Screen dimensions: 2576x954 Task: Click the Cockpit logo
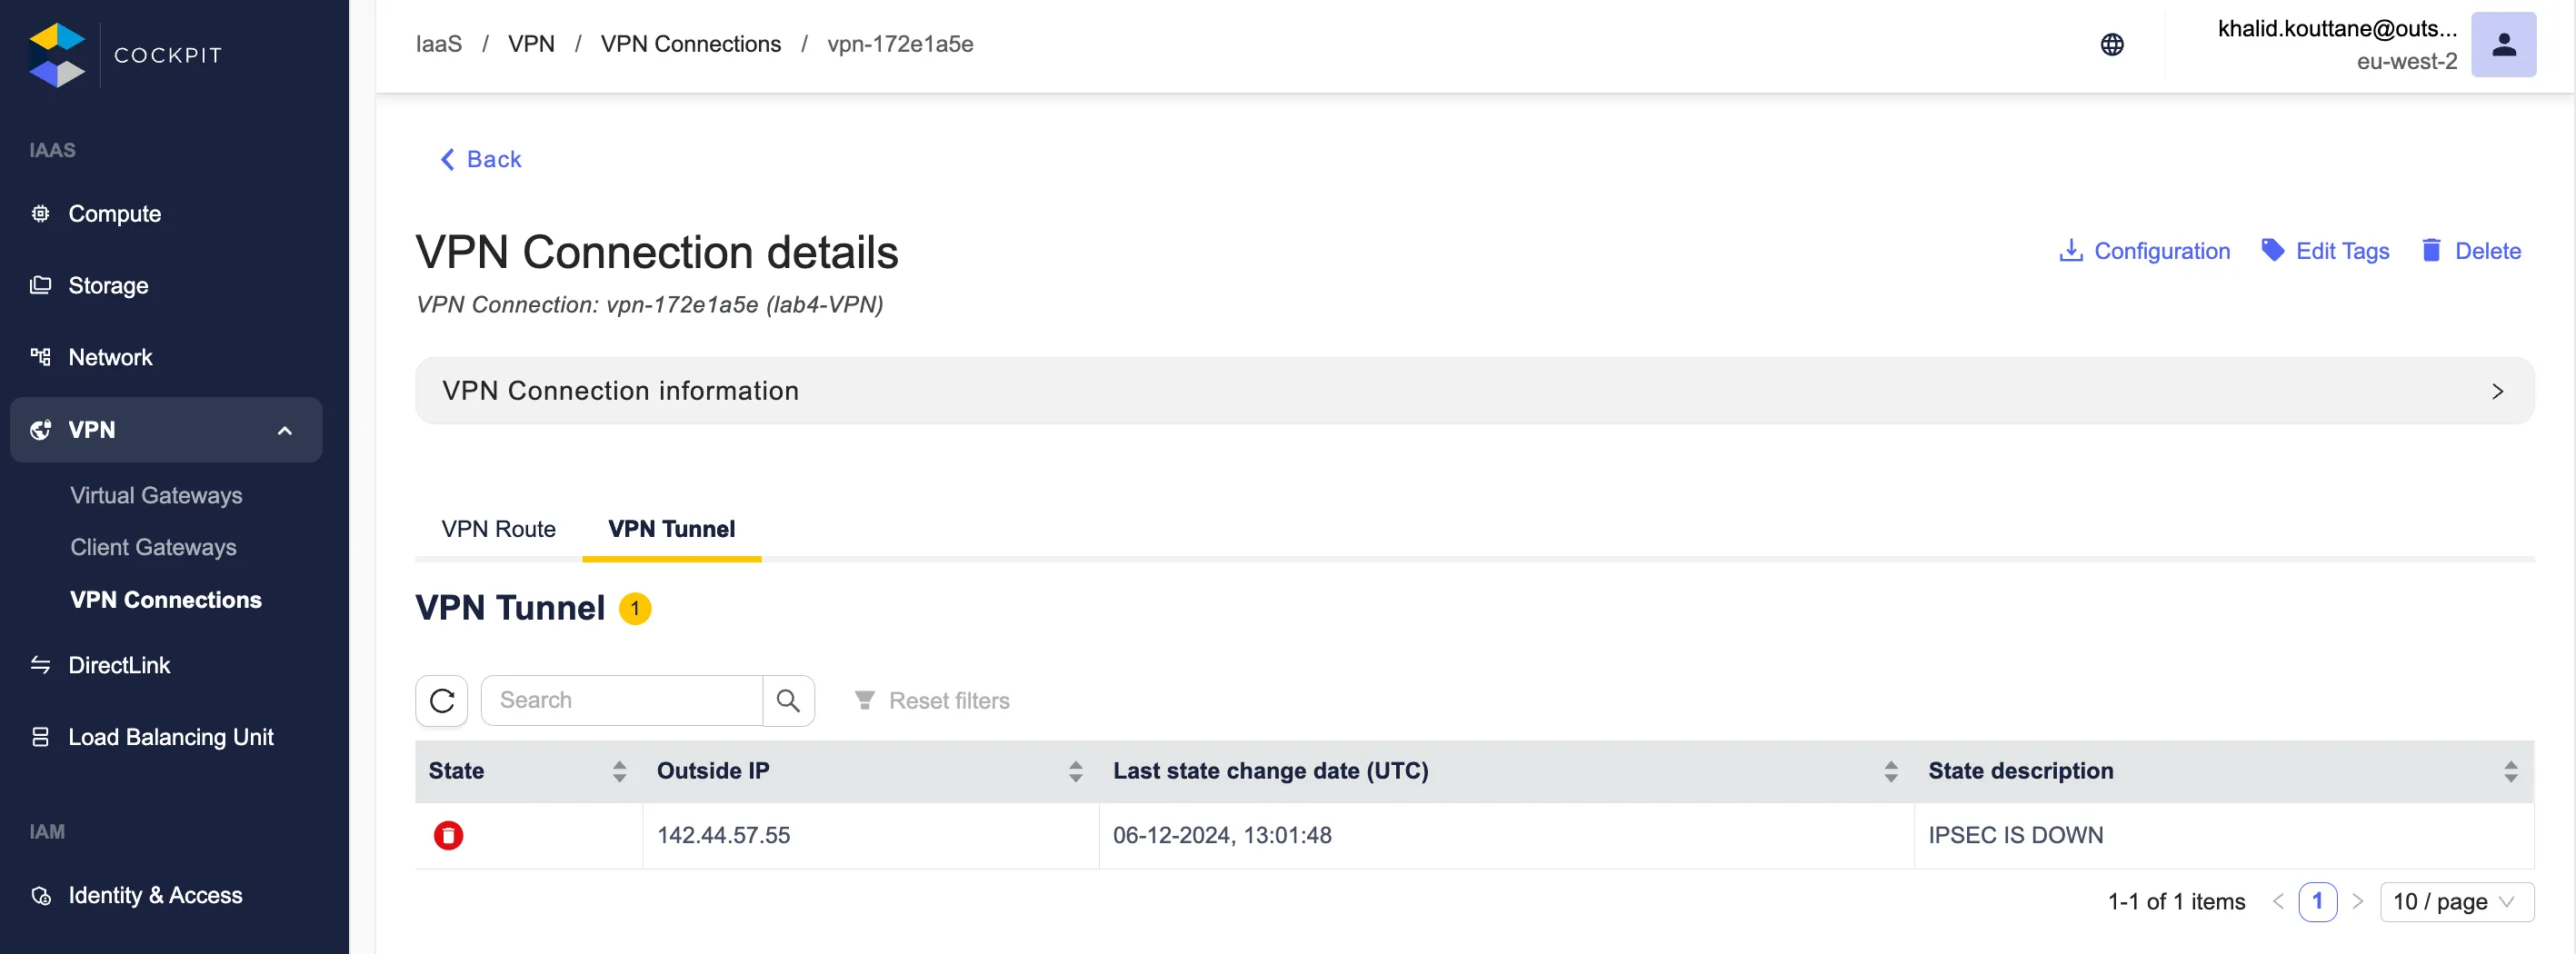coord(58,55)
